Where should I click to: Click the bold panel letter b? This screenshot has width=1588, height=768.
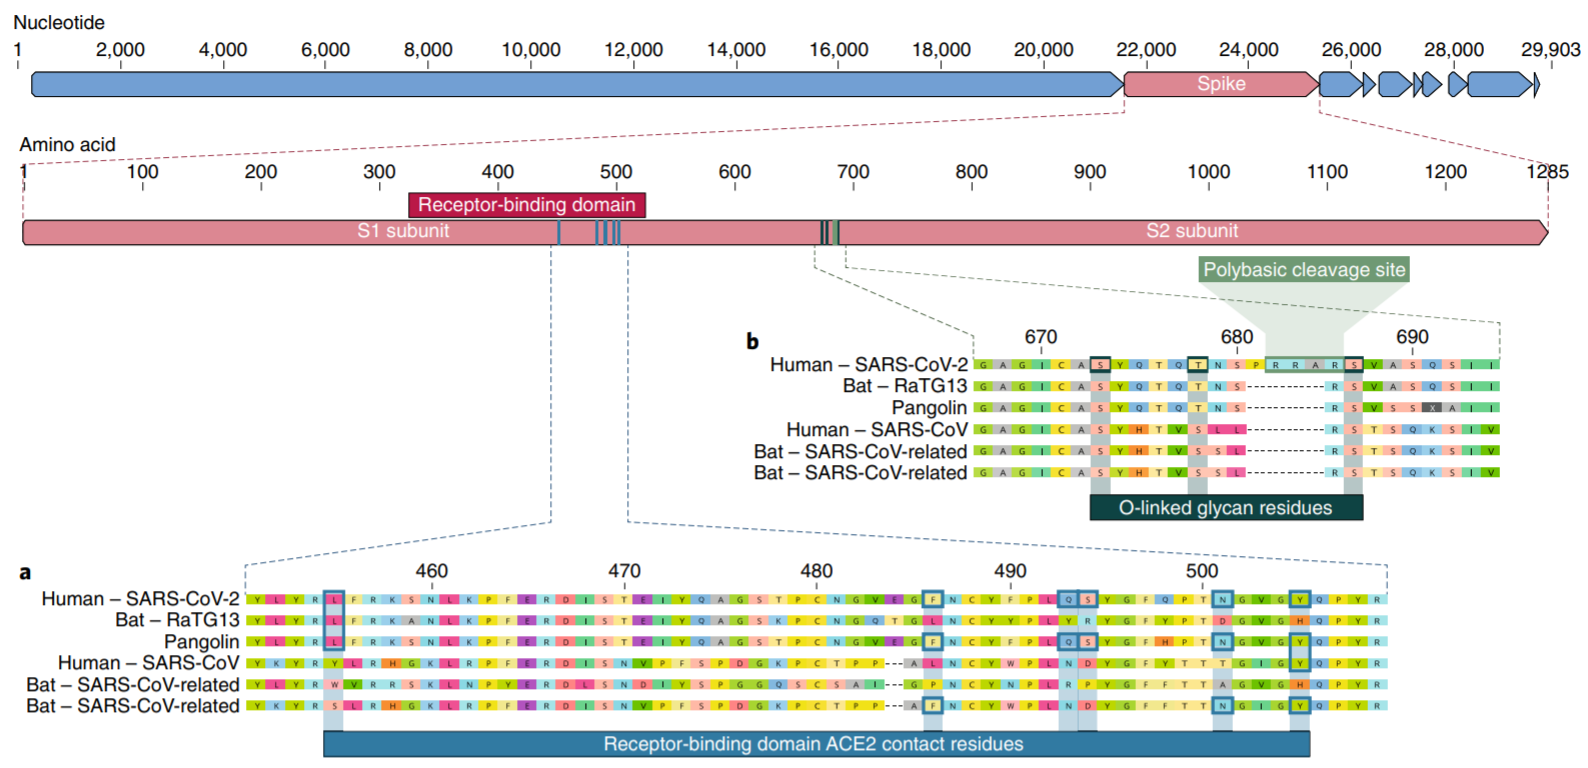coord(752,342)
